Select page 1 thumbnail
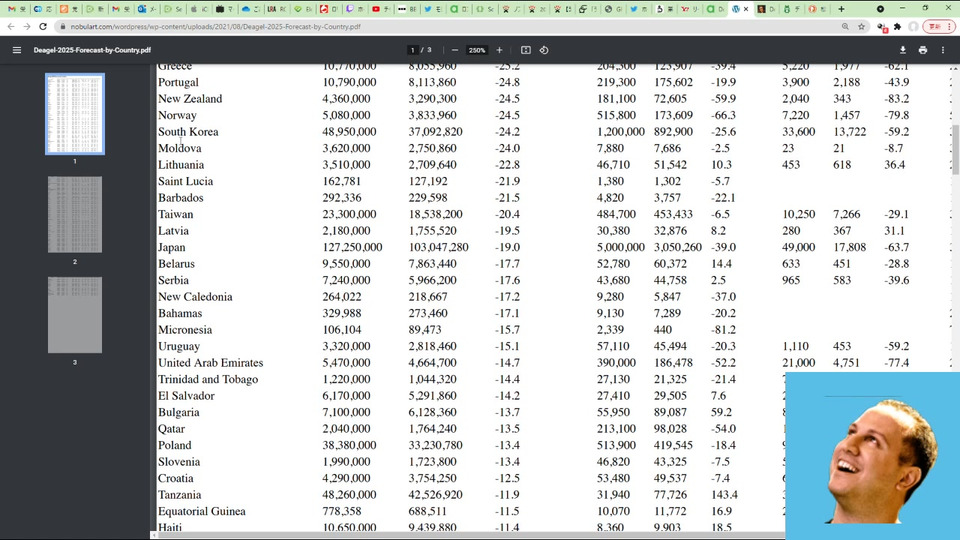 pos(75,114)
